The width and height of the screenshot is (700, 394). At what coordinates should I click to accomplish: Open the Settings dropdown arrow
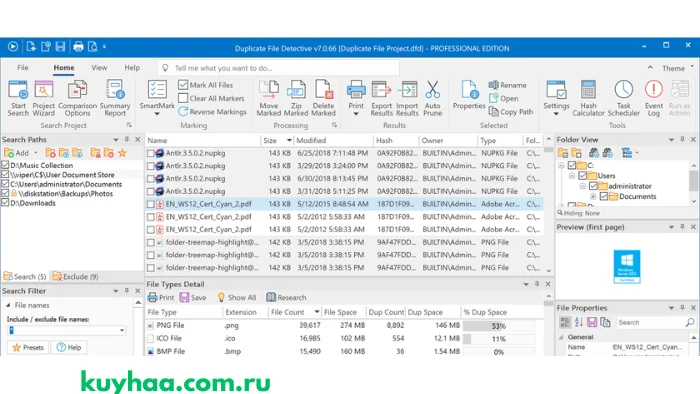tap(556, 114)
